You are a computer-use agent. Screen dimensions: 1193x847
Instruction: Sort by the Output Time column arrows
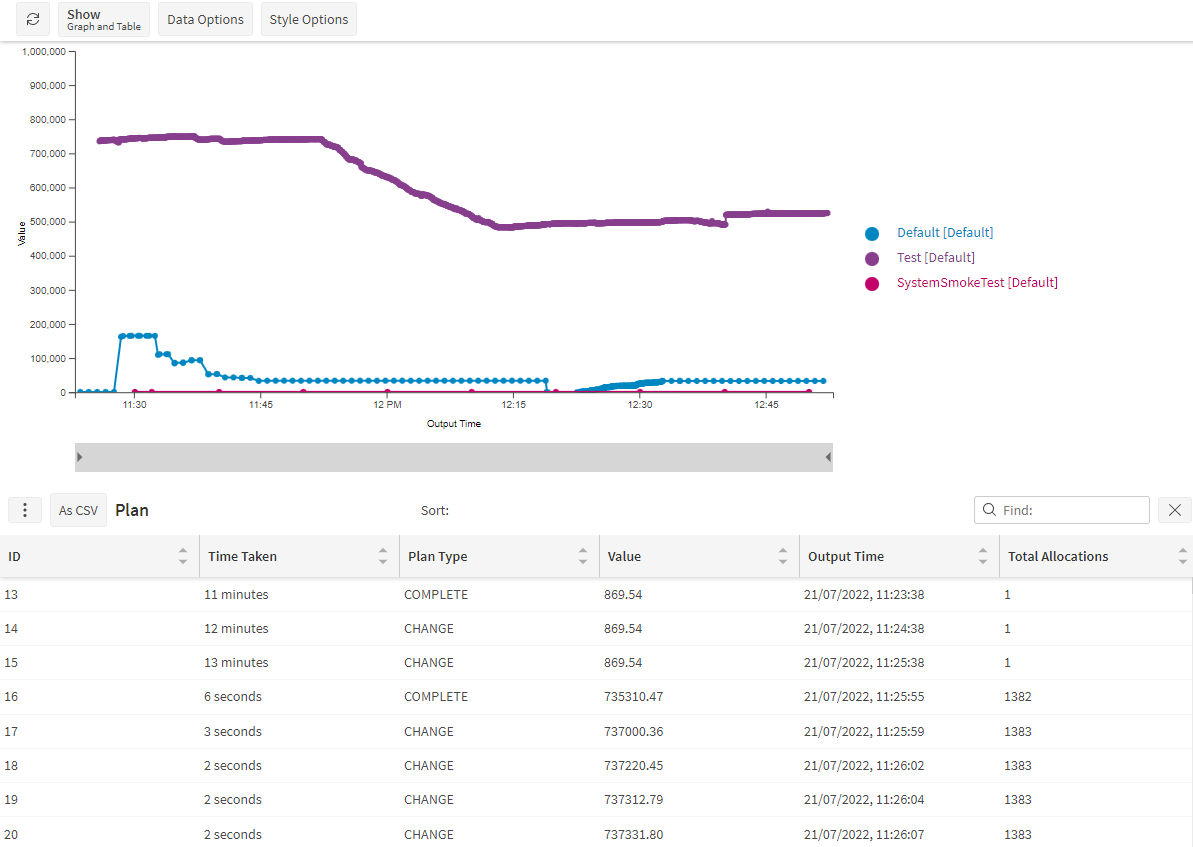983,556
